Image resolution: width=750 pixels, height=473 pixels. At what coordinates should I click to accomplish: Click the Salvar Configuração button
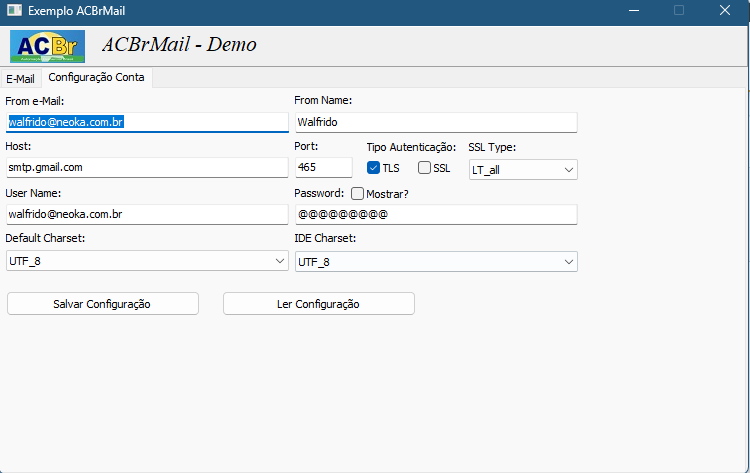click(103, 304)
